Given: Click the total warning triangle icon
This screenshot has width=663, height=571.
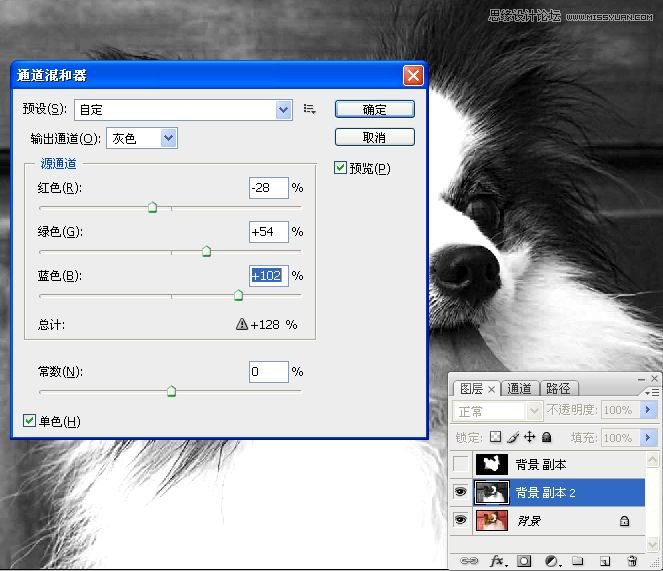Looking at the screenshot, I should point(241,324).
